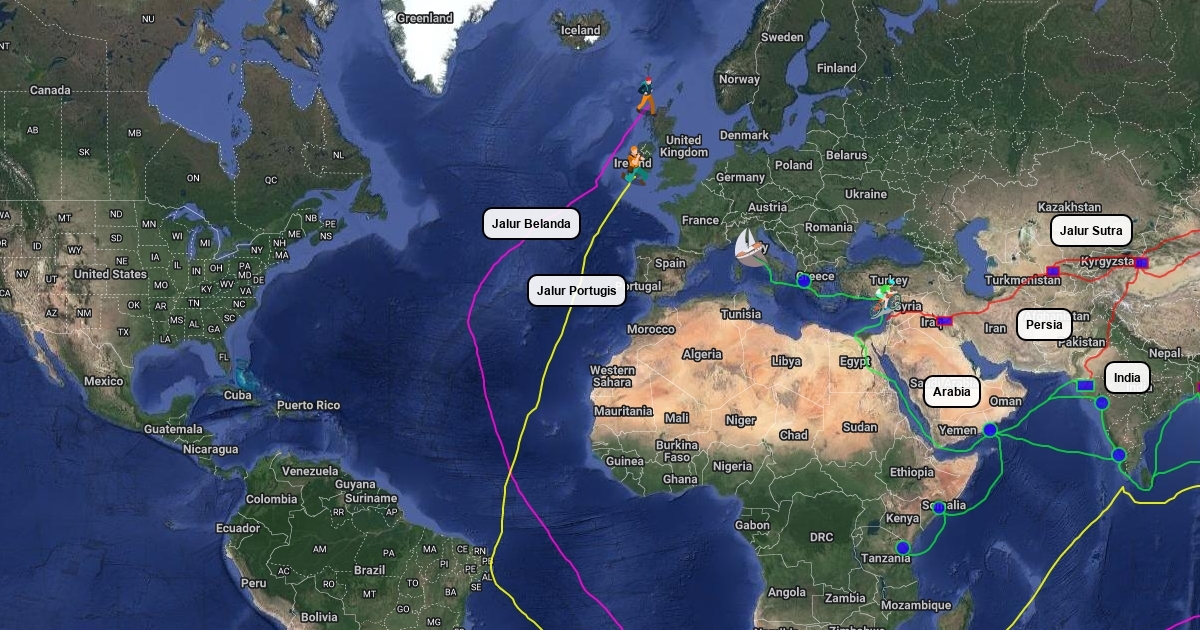Select the blue dot marker below India label

(1101, 403)
